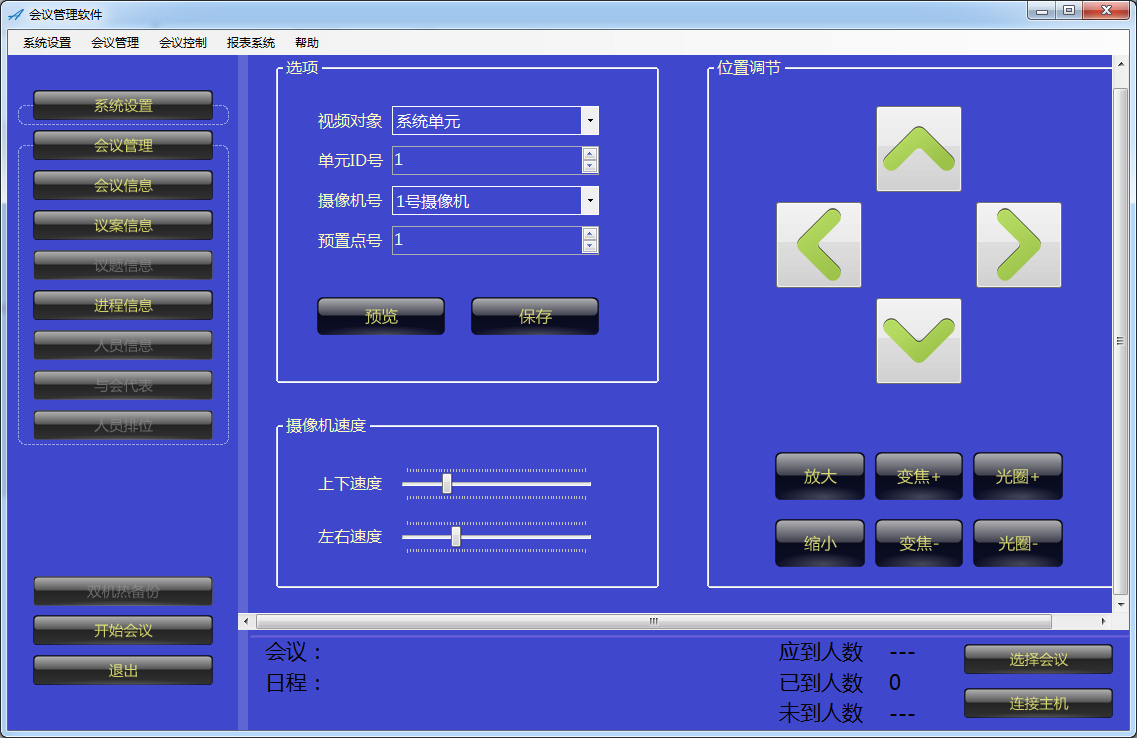The image size is (1137, 738).
Task: Click the 预置点号 input field
Action: coord(486,240)
